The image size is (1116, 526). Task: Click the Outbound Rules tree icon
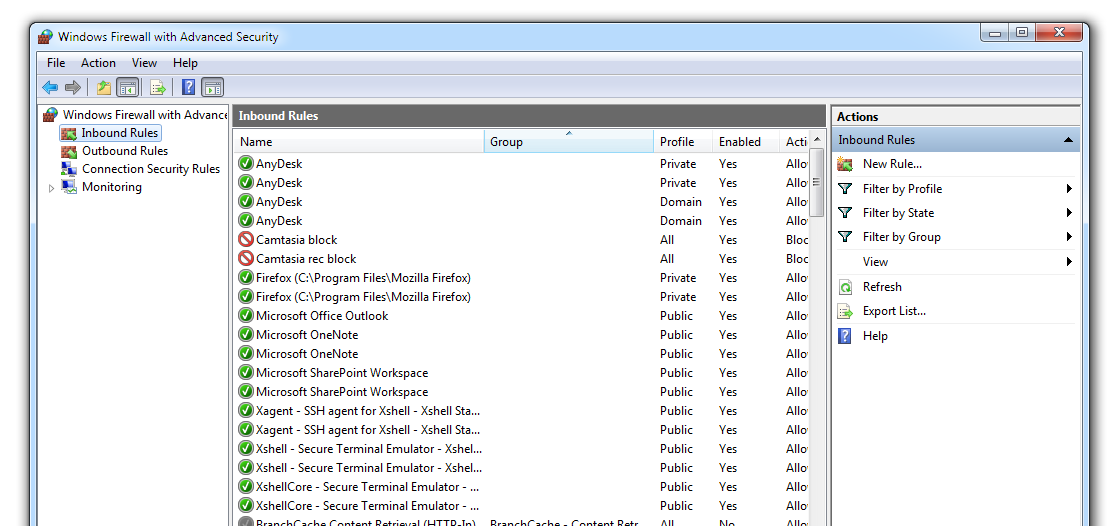(x=69, y=151)
